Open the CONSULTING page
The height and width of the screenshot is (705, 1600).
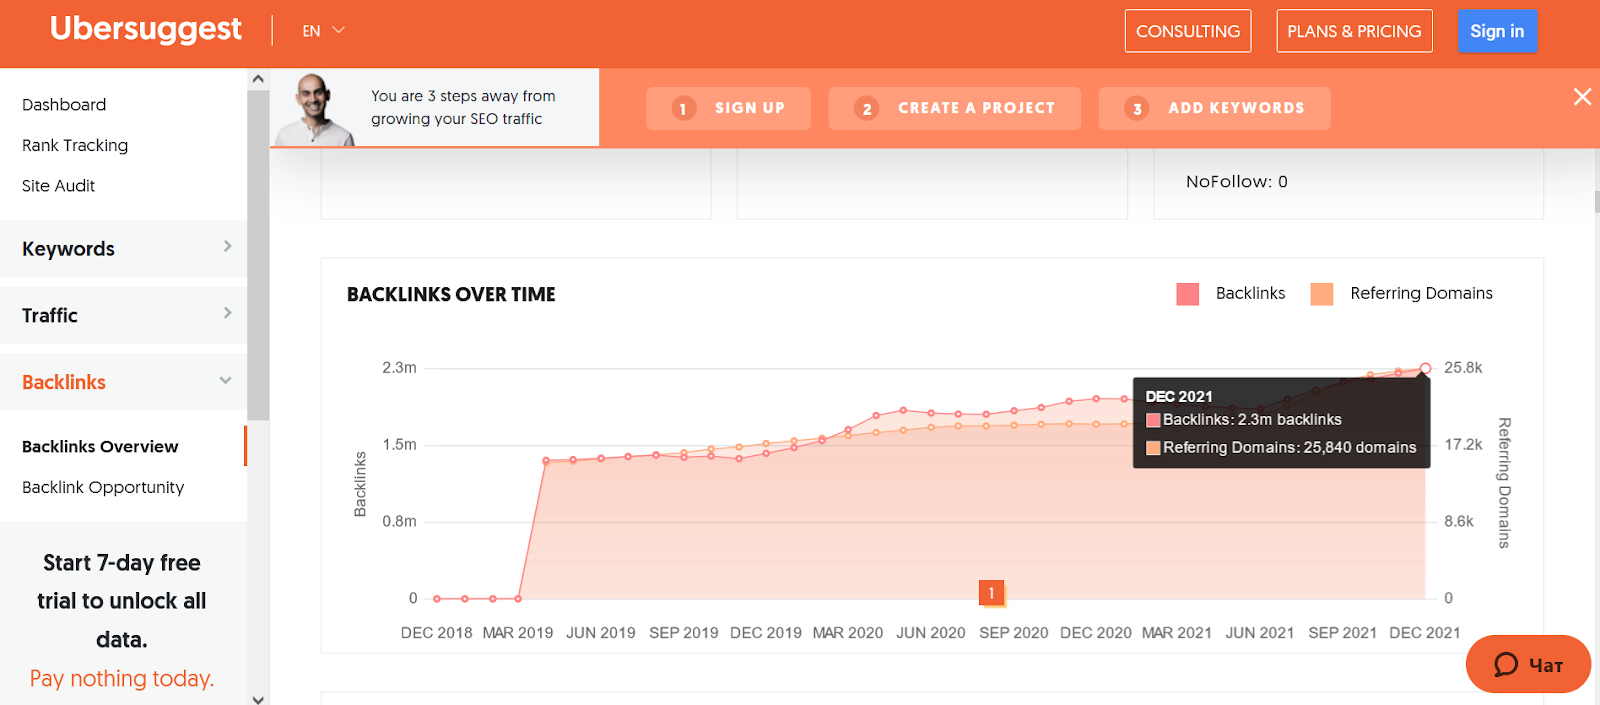point(1188,31)
